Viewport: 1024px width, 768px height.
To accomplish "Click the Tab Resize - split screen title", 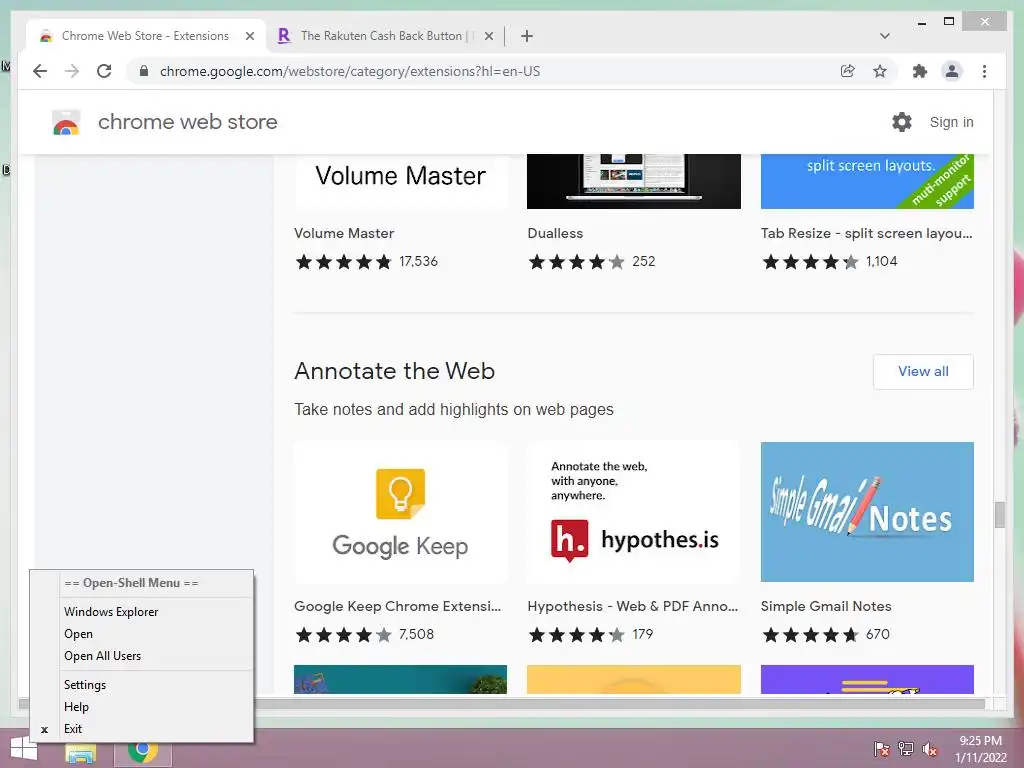I will point(867,233).
